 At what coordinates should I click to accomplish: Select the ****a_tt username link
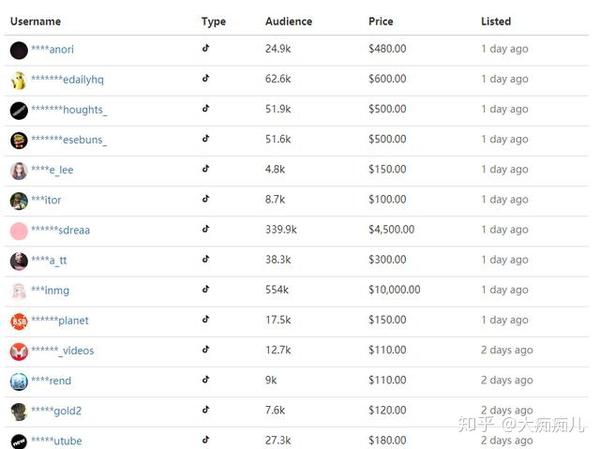click(49, 260)
